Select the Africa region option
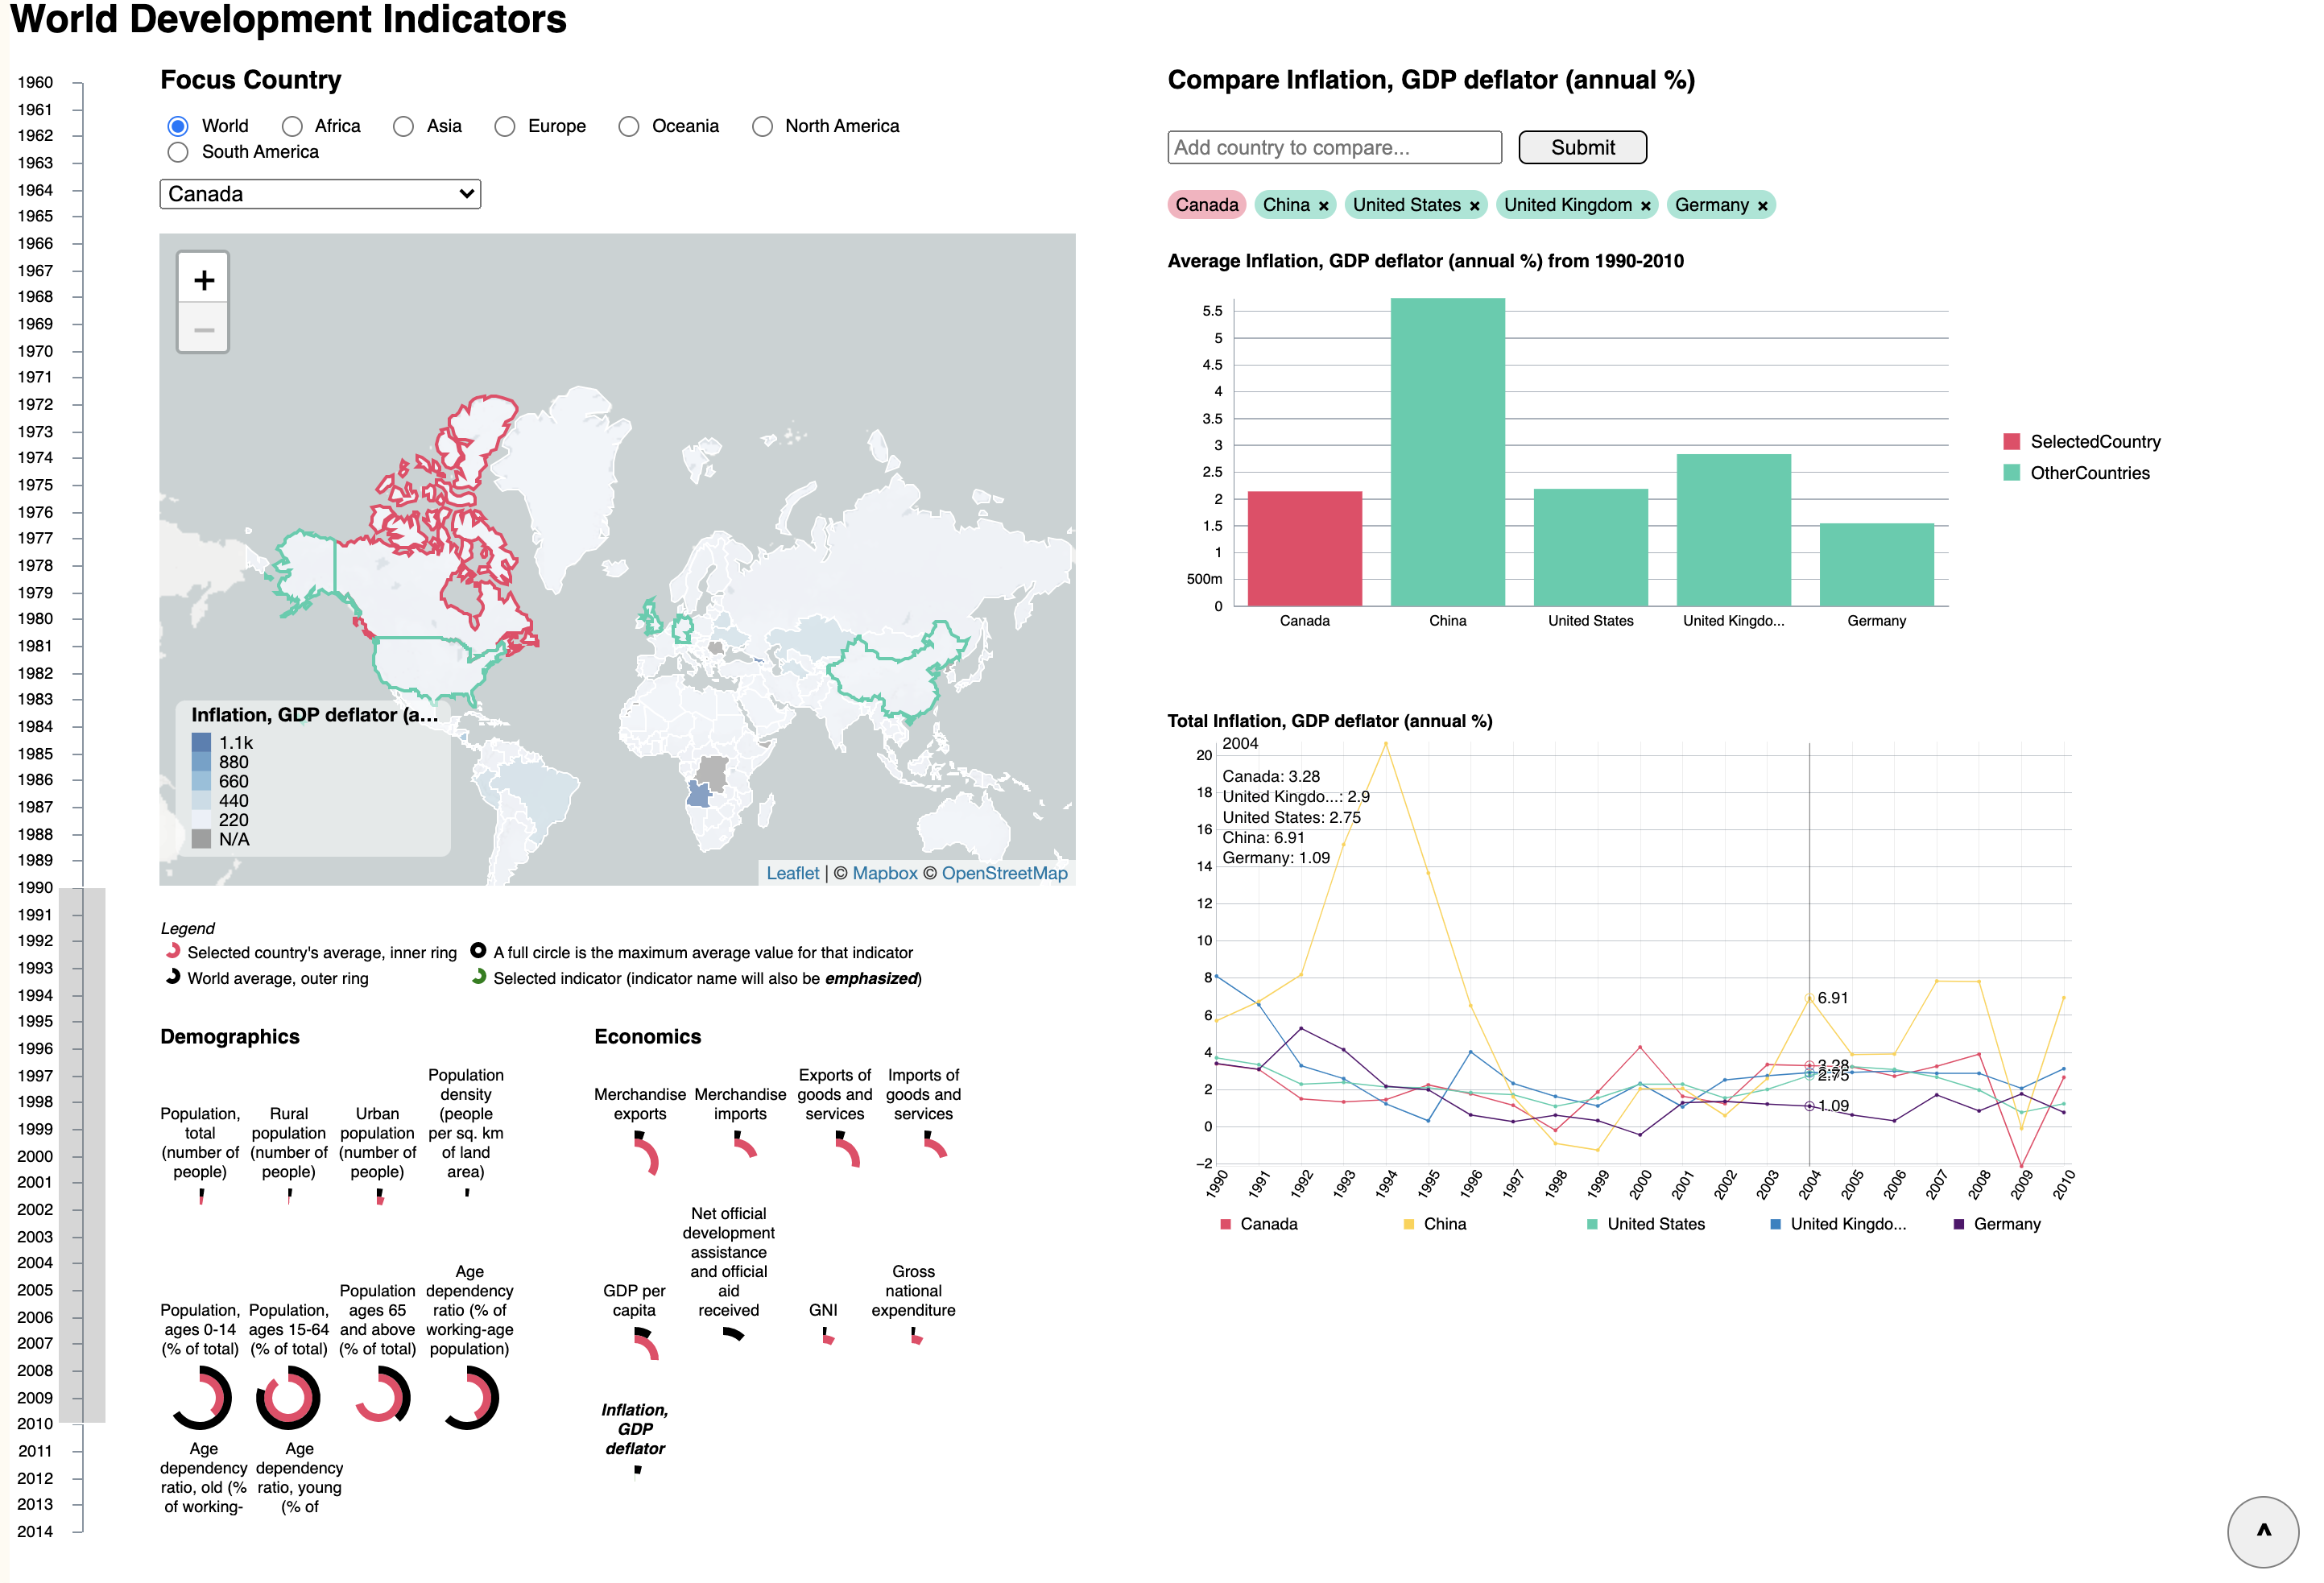 (x=292, y=126)
